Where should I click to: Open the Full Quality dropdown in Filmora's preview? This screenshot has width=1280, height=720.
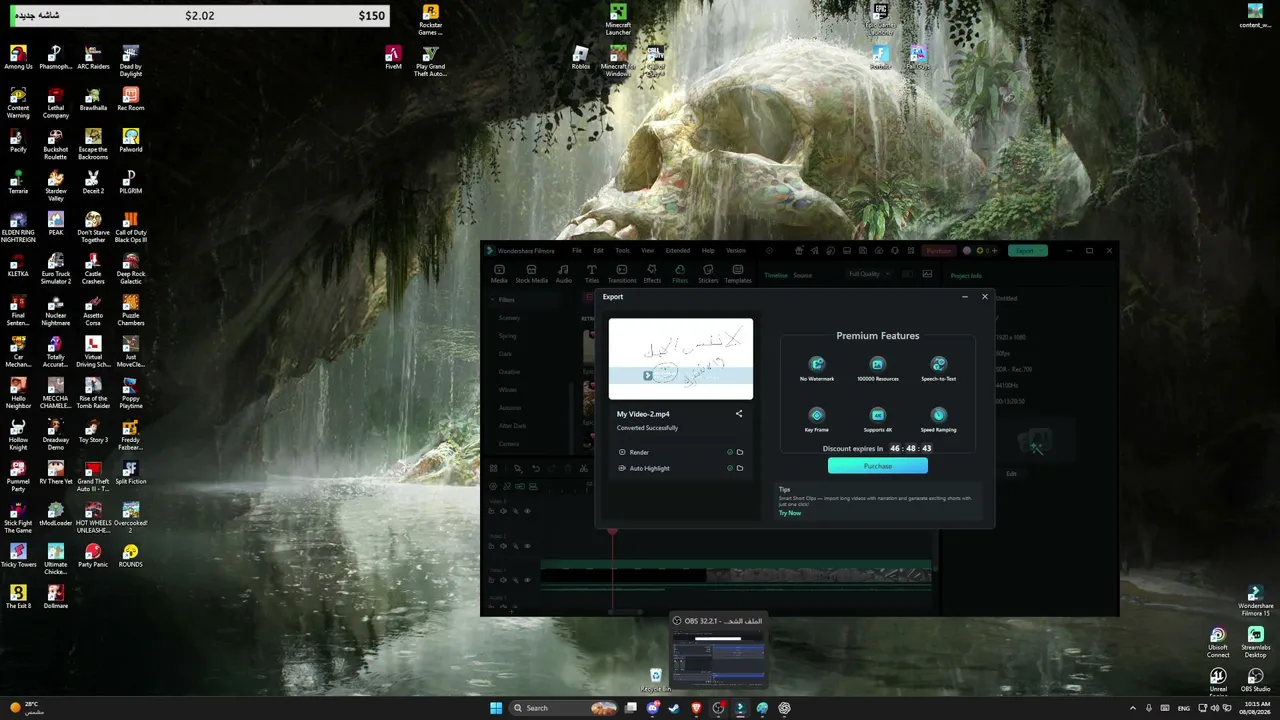[868, 274]
